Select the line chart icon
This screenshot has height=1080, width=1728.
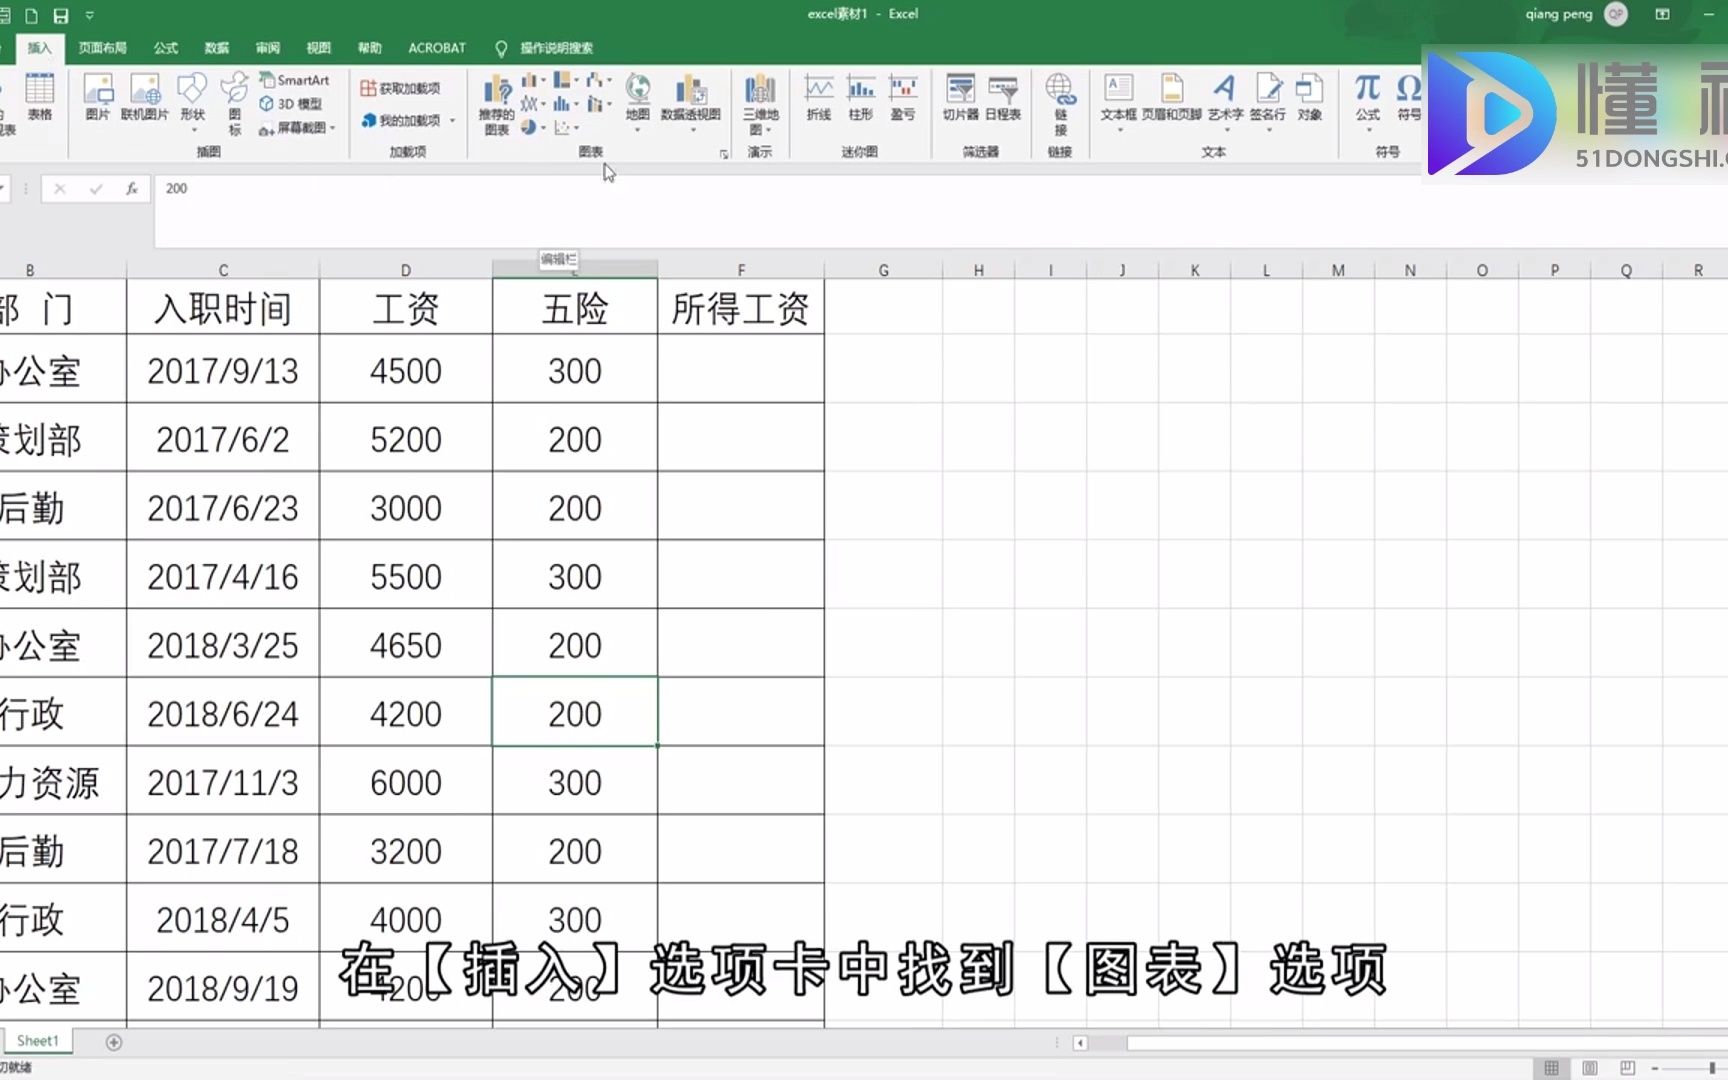point(530,104)
